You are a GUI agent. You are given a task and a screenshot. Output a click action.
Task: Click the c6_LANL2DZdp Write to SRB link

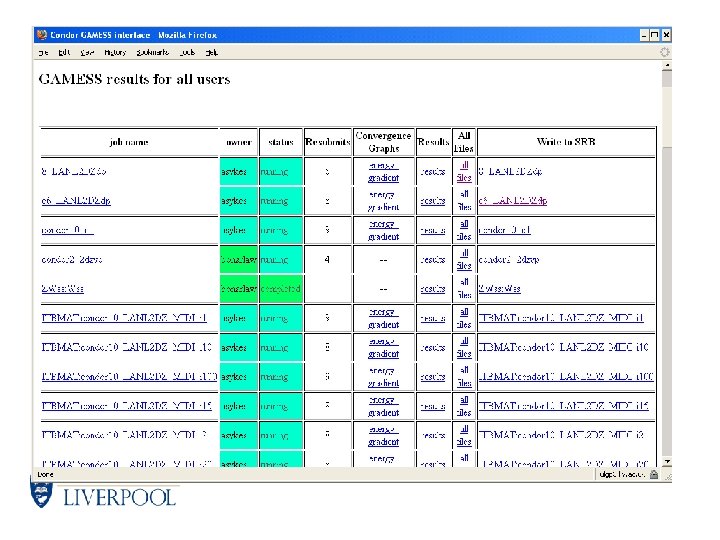(512, 201)
